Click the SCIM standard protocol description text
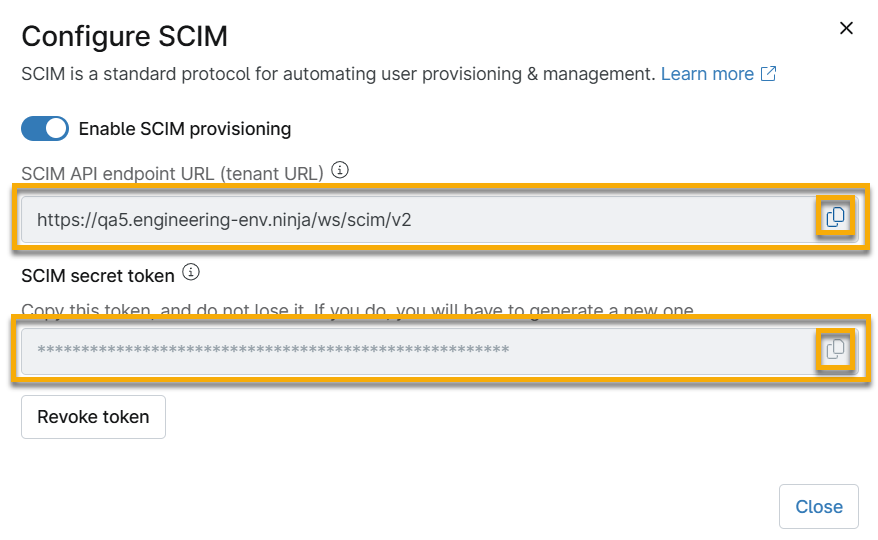The width and height of the screenshot is (878, 540). click(338, 74)
